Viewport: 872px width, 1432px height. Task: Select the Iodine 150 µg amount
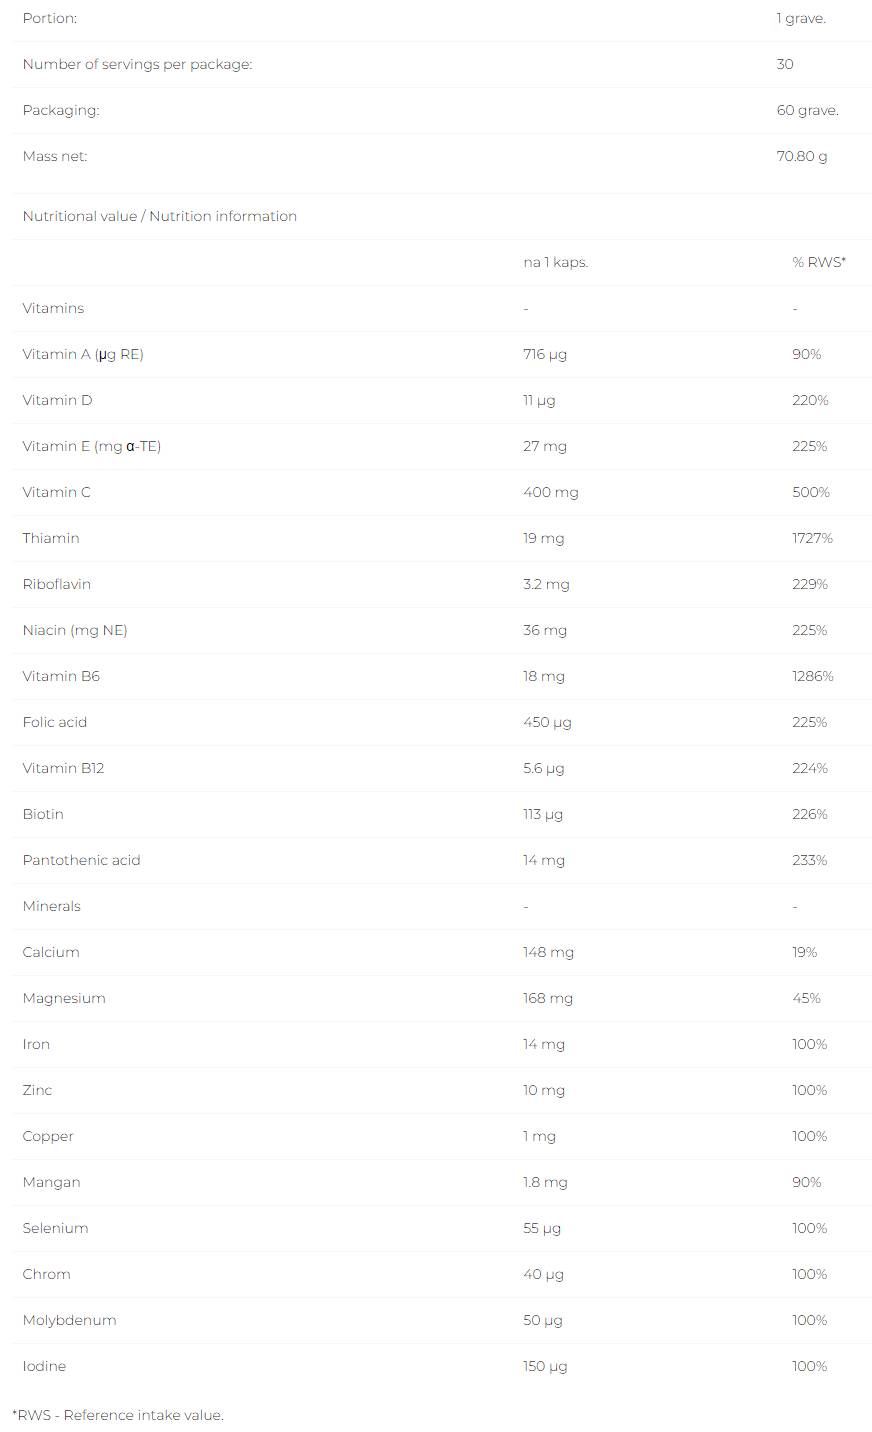tap(545, 1366)
